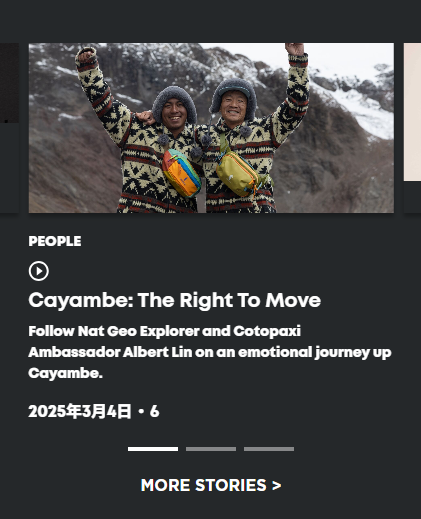Click the raised fist of the left man
The width and height of the screenshot is (421, 519).
tap(86, 55)
